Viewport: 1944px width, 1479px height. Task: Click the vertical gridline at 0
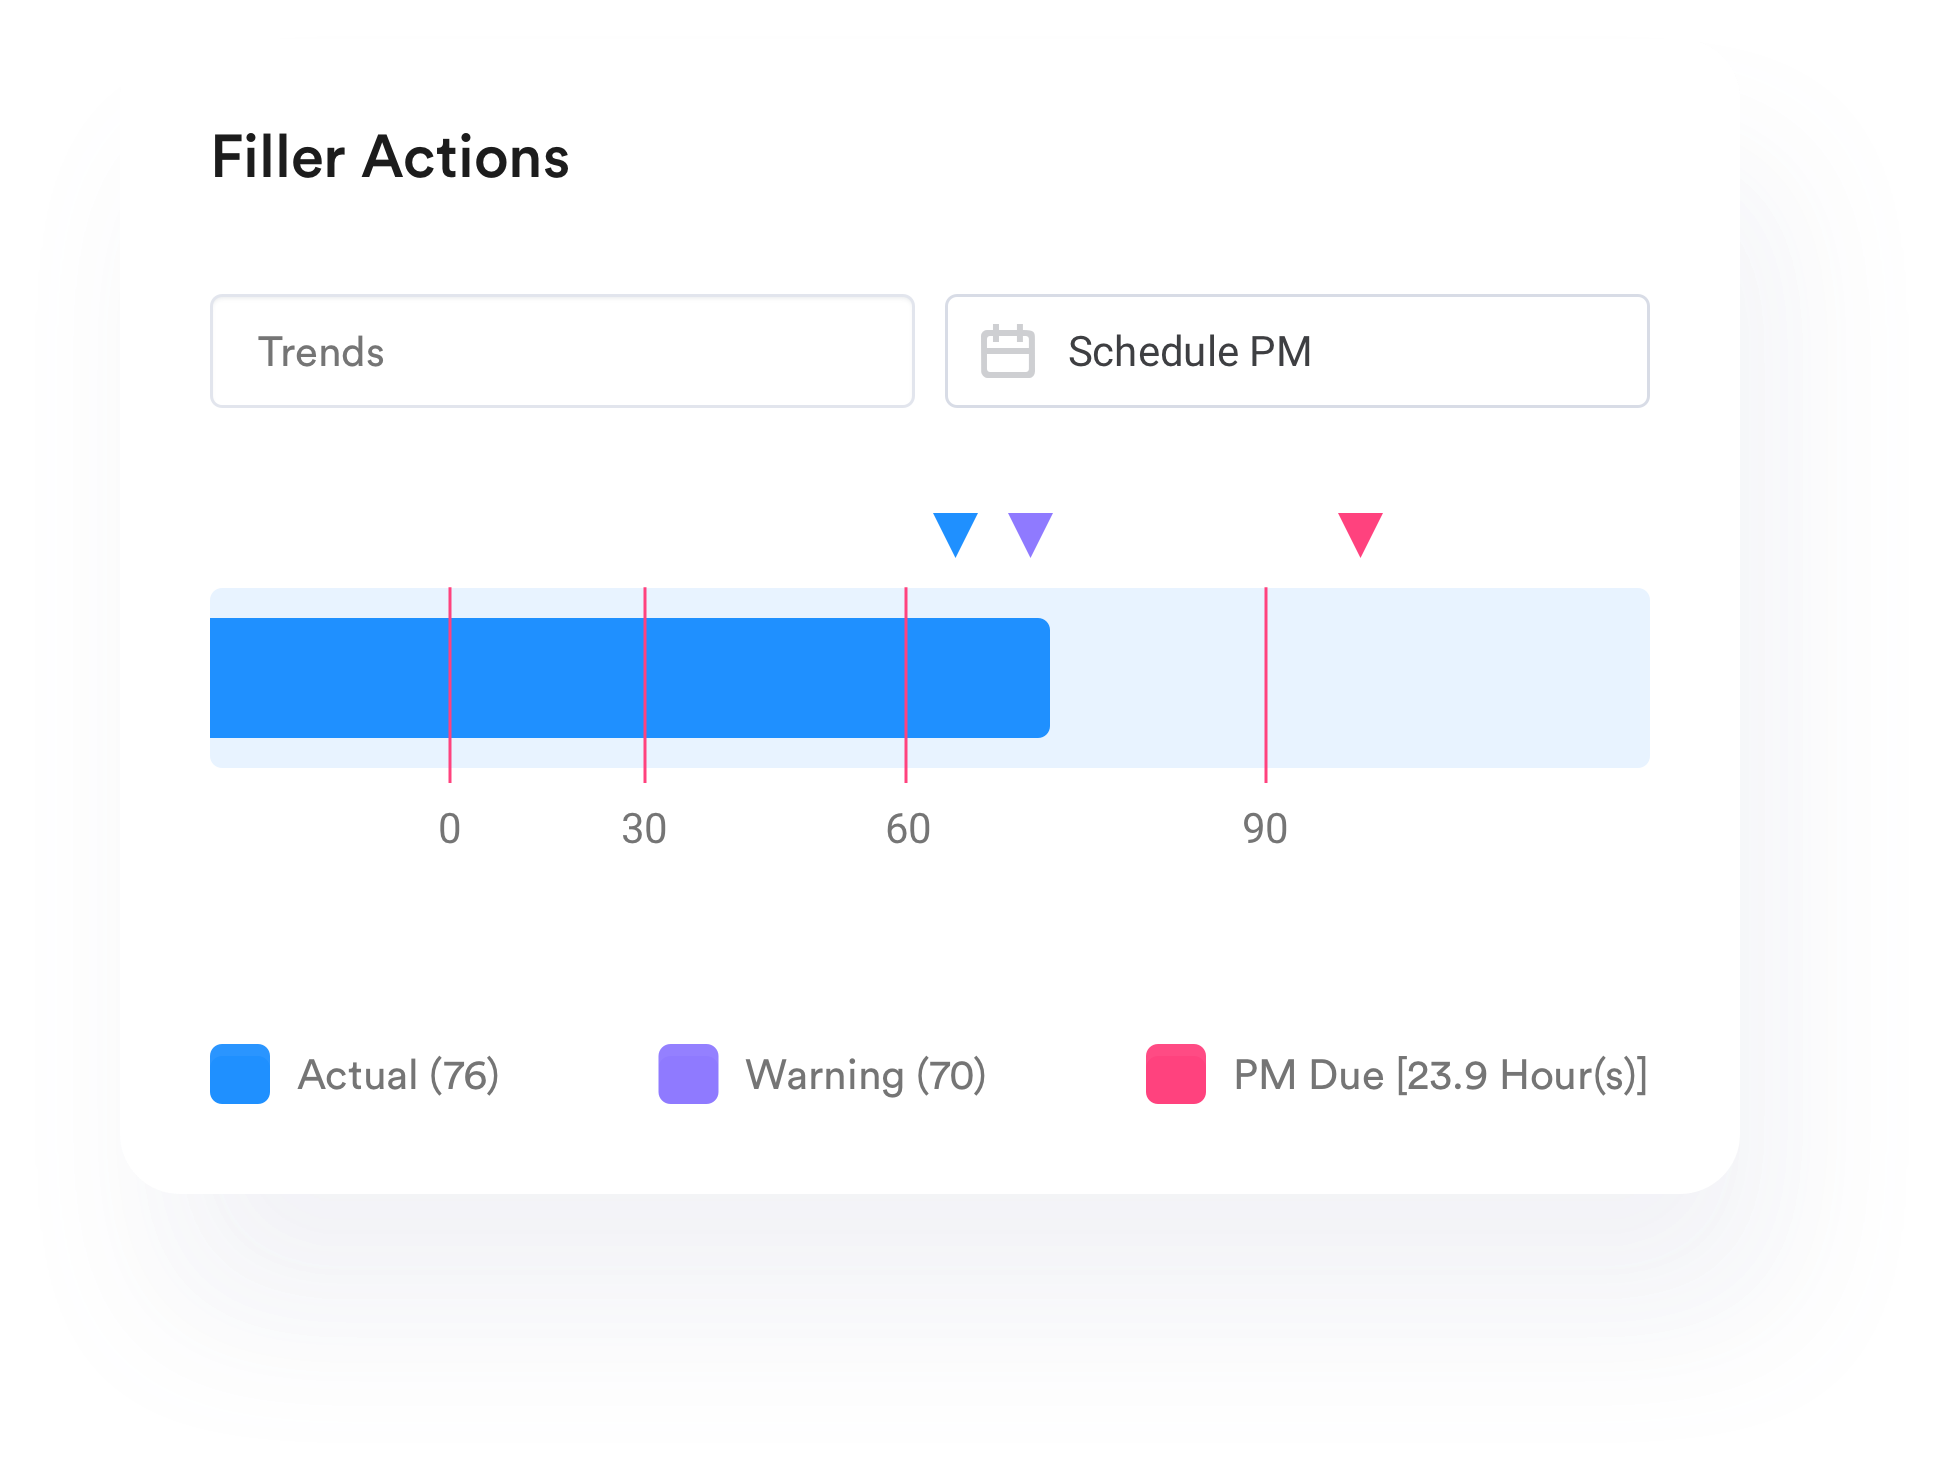tap(450, 685)
